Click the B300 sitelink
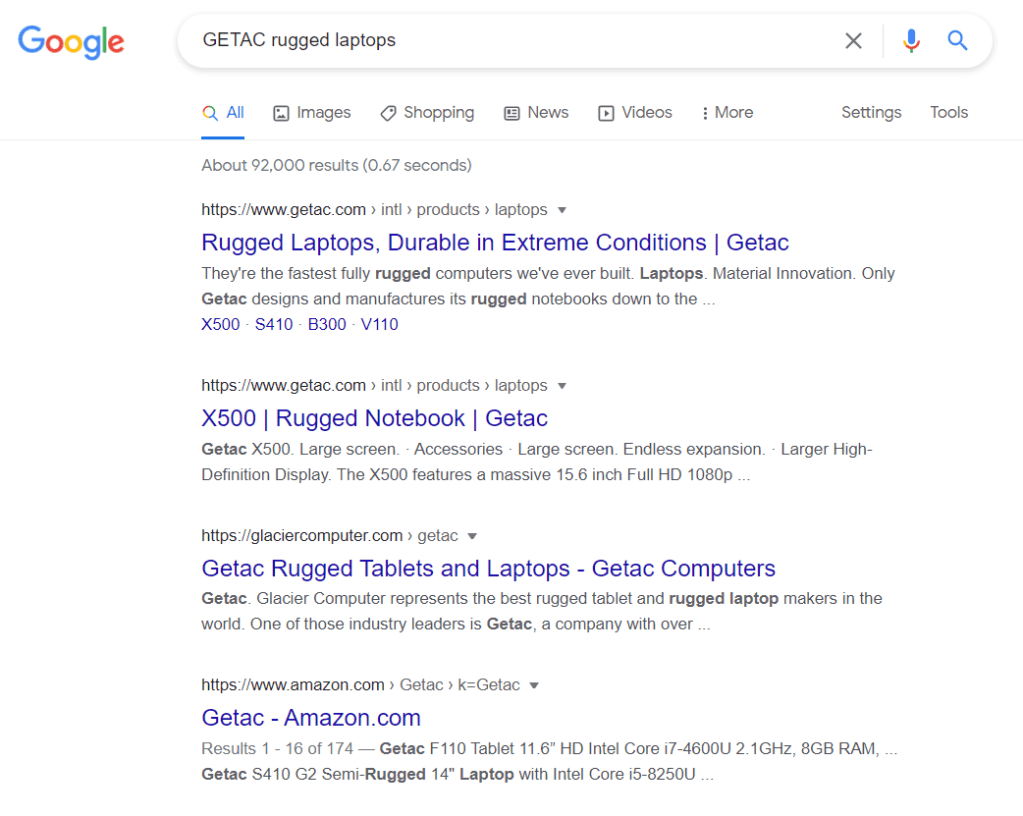 click(x=327, y=324)
